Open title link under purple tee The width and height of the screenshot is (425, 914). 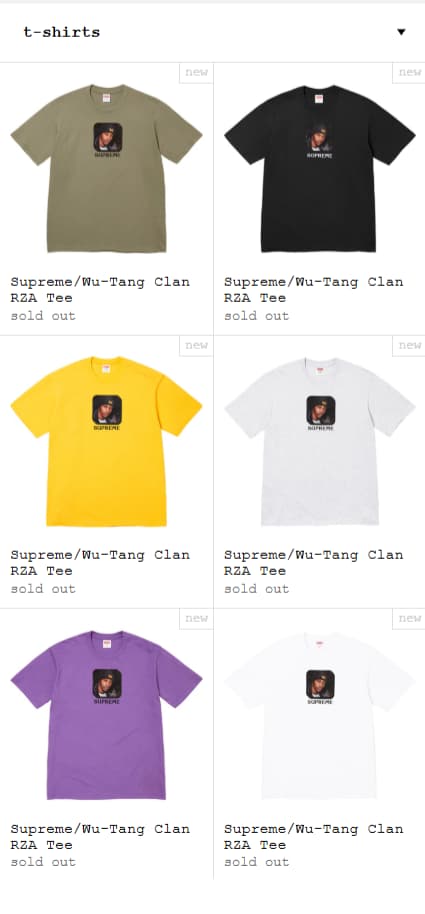(100, 836)
